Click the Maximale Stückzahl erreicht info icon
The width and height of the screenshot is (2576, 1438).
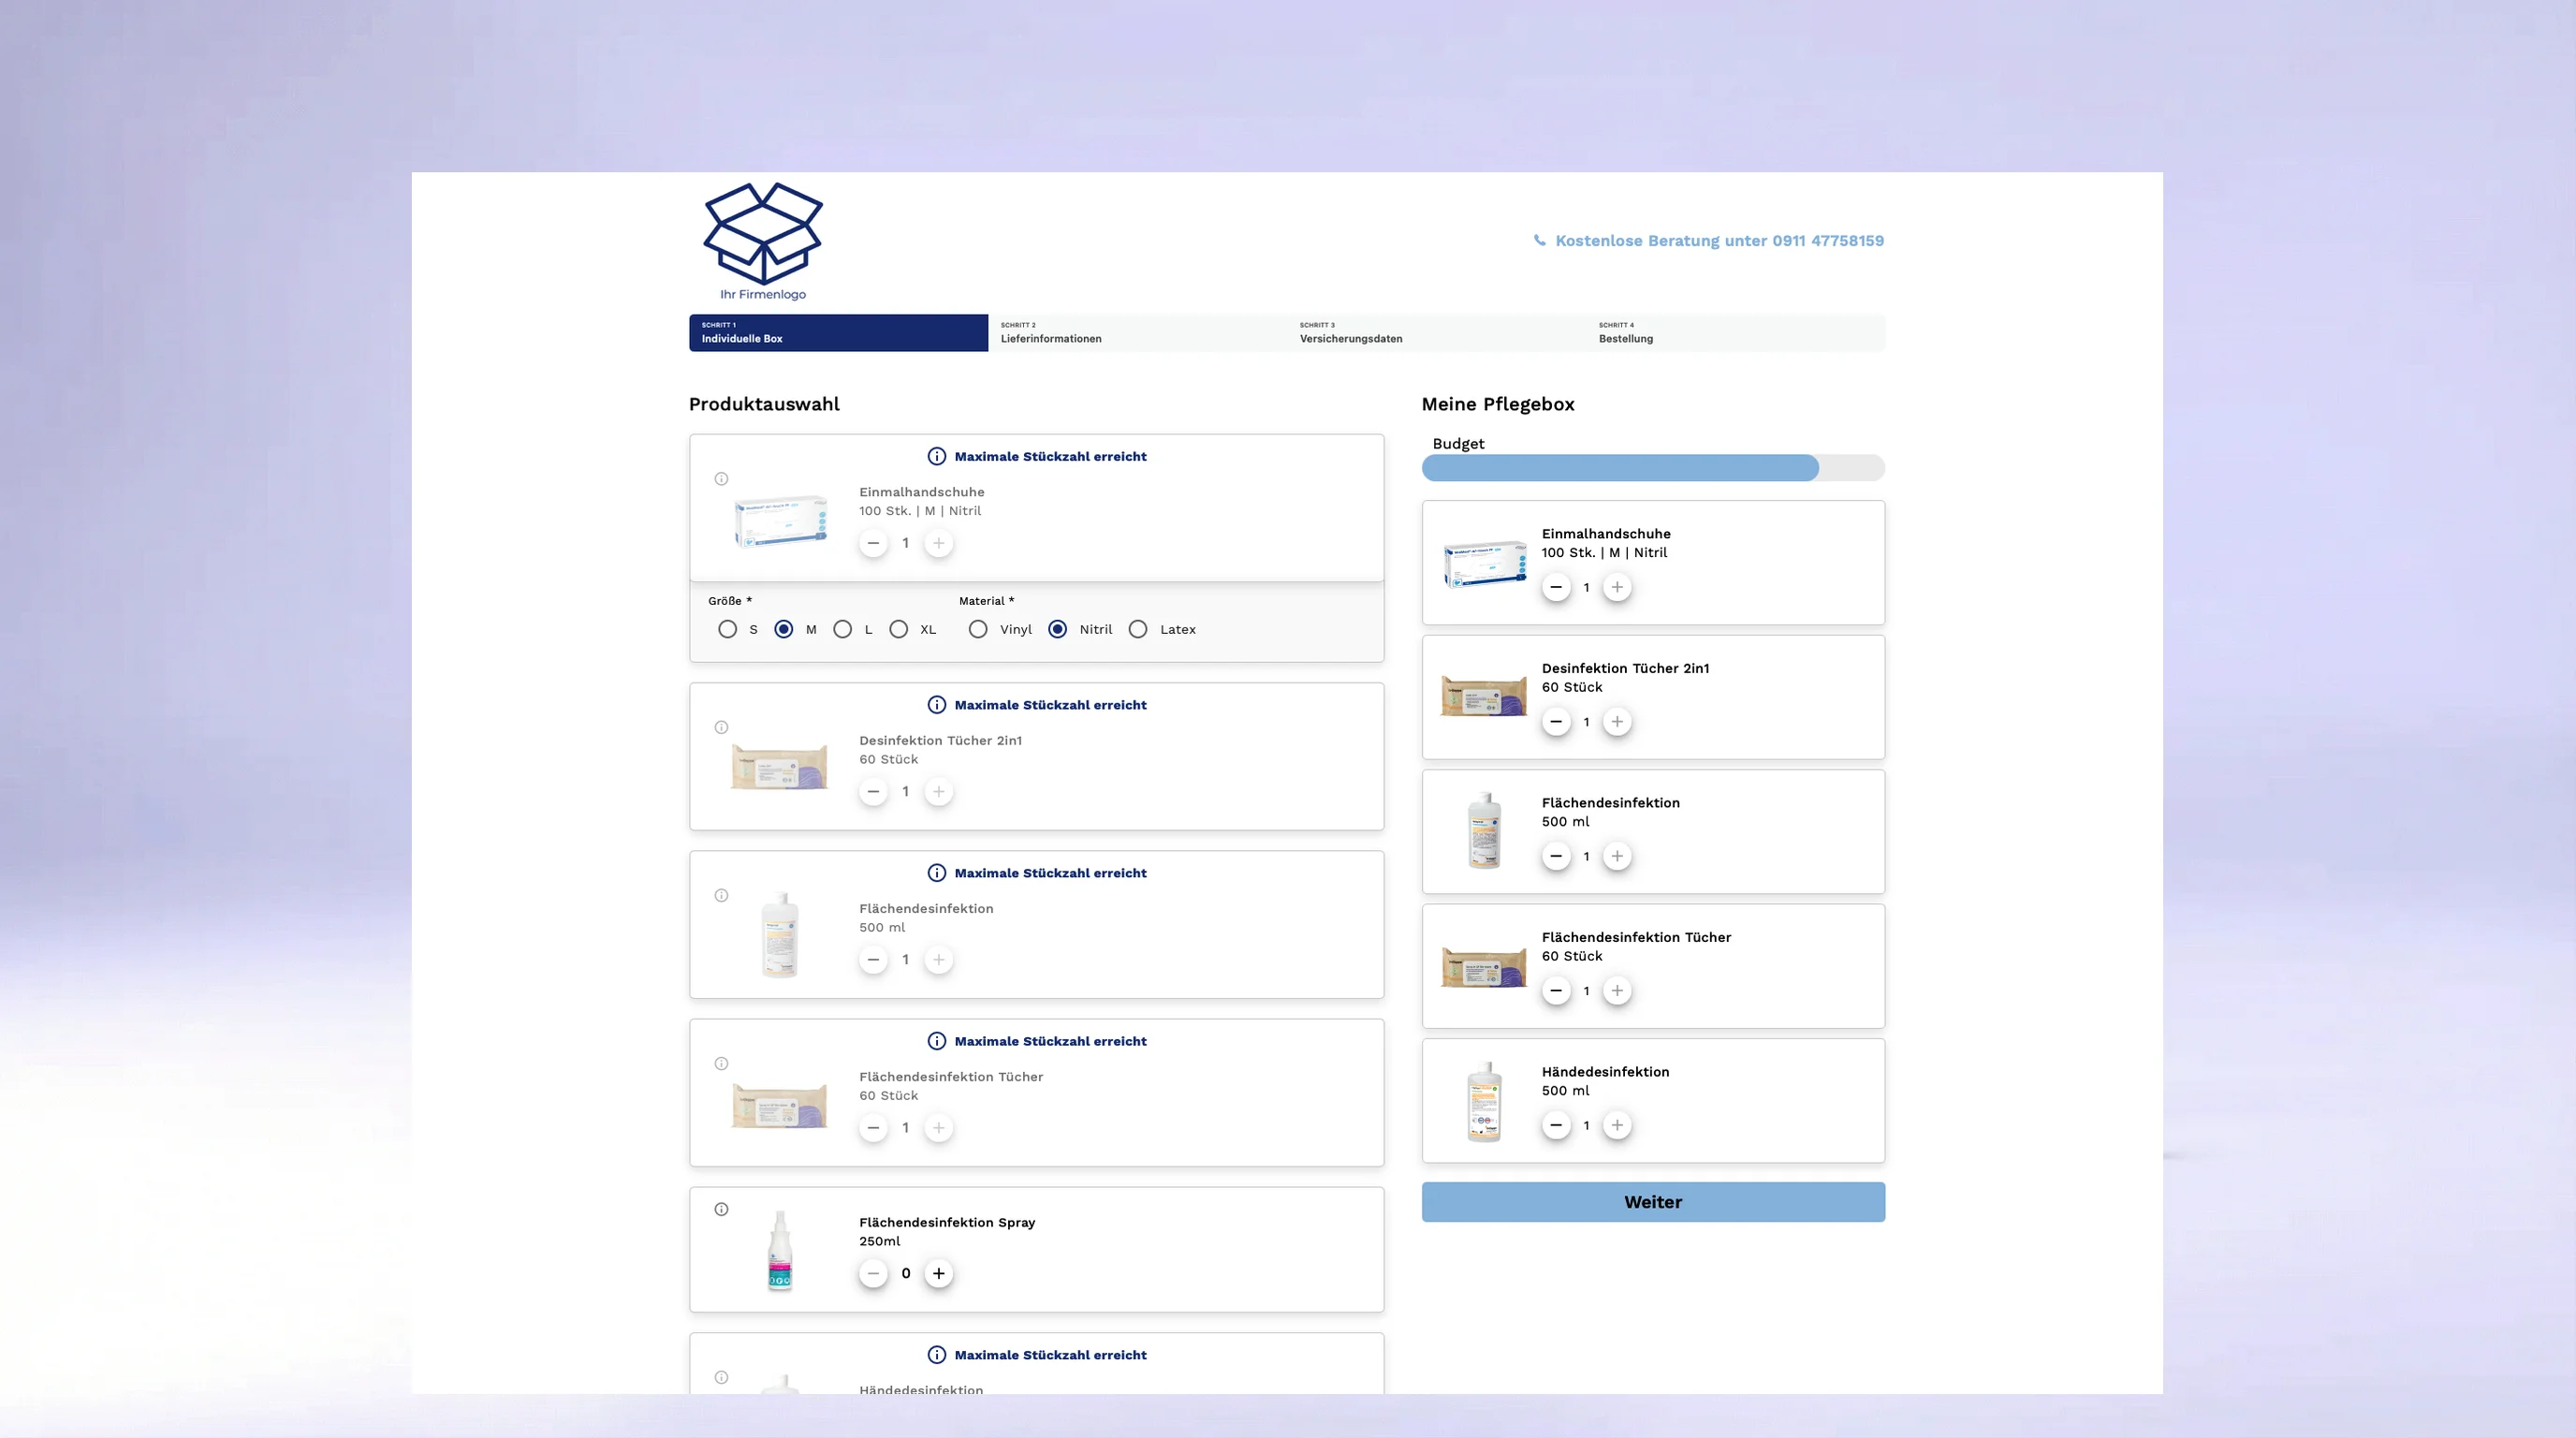936,456
